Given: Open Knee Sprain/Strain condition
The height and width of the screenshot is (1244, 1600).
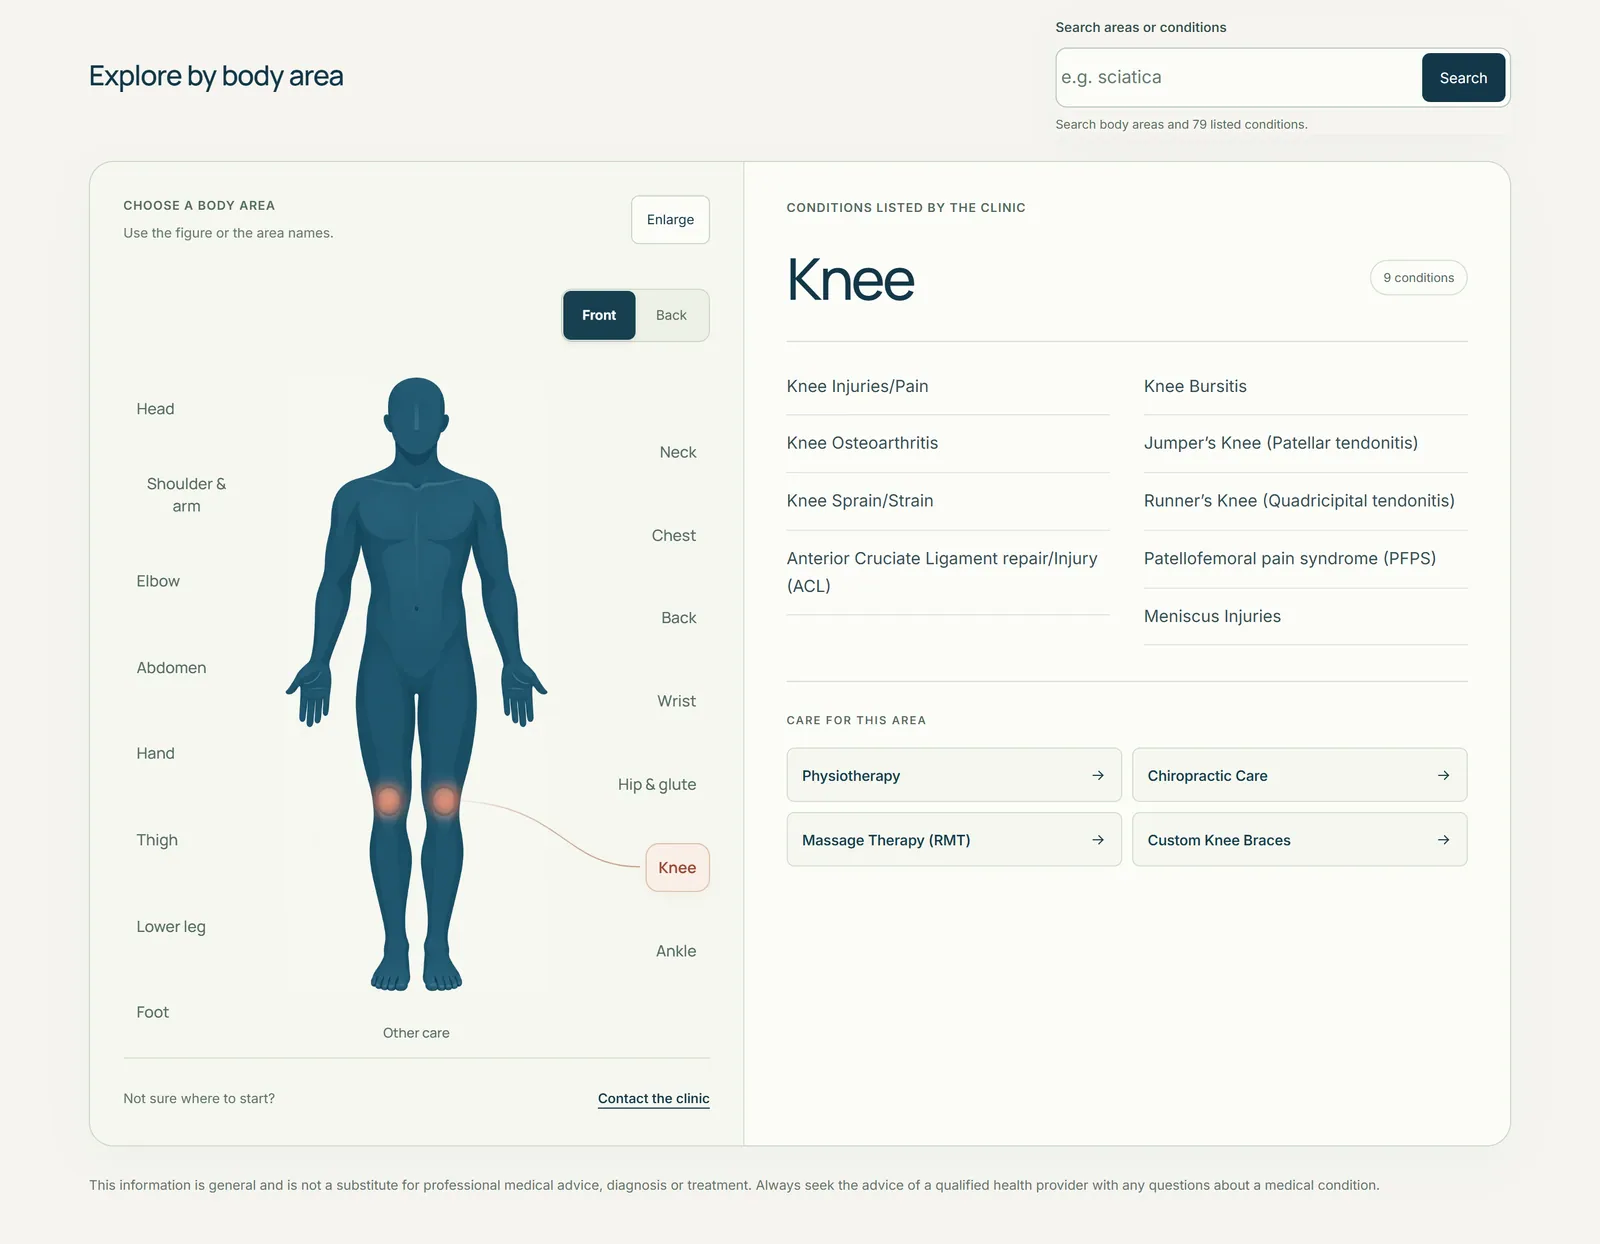Looking at the screenshot, I should pos(860,501).
